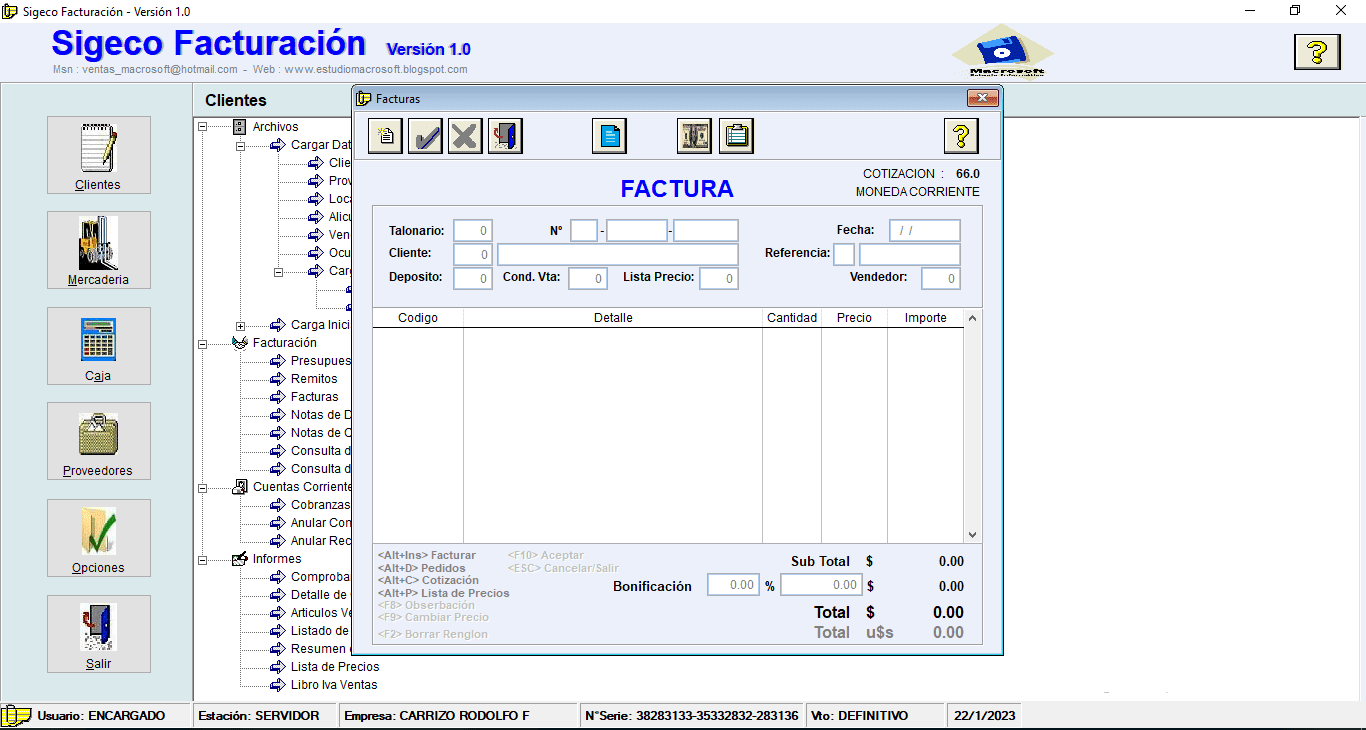The image size is (1366, 730).
Task: Click the Salir button in the sidebar
Action: 99,634
